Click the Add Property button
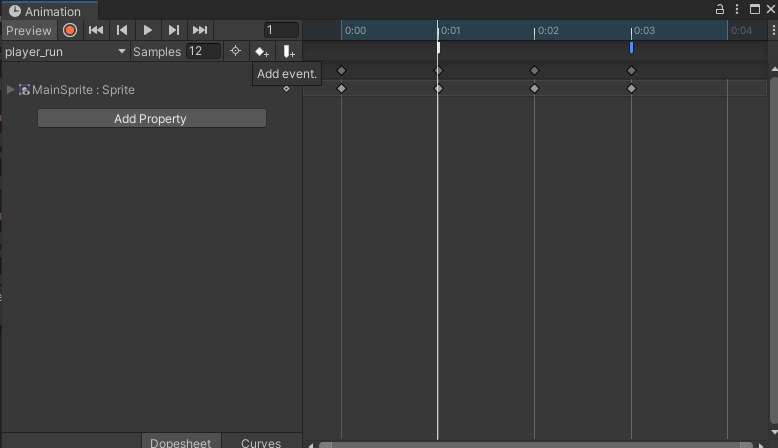Viewport: 778px width, 448px height. pos(152,119)
